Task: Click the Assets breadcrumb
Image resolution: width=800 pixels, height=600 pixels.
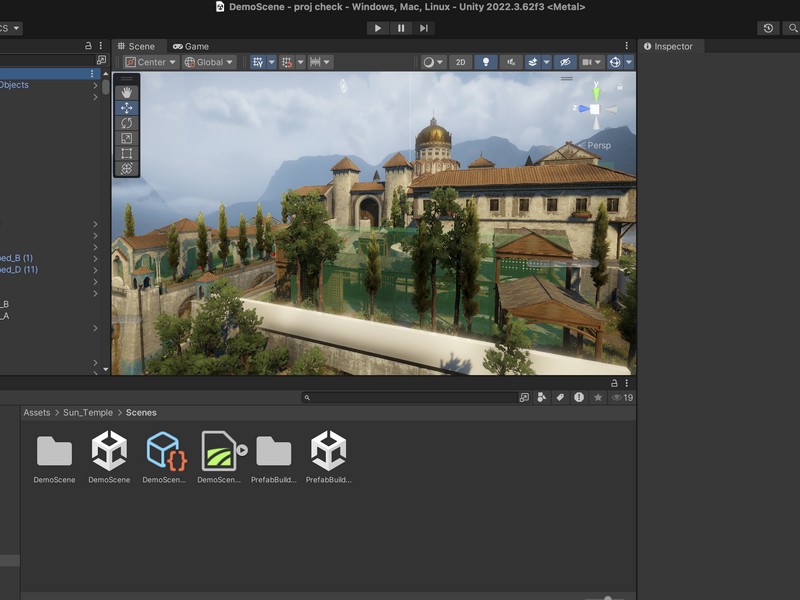Action: coord(35,411)
